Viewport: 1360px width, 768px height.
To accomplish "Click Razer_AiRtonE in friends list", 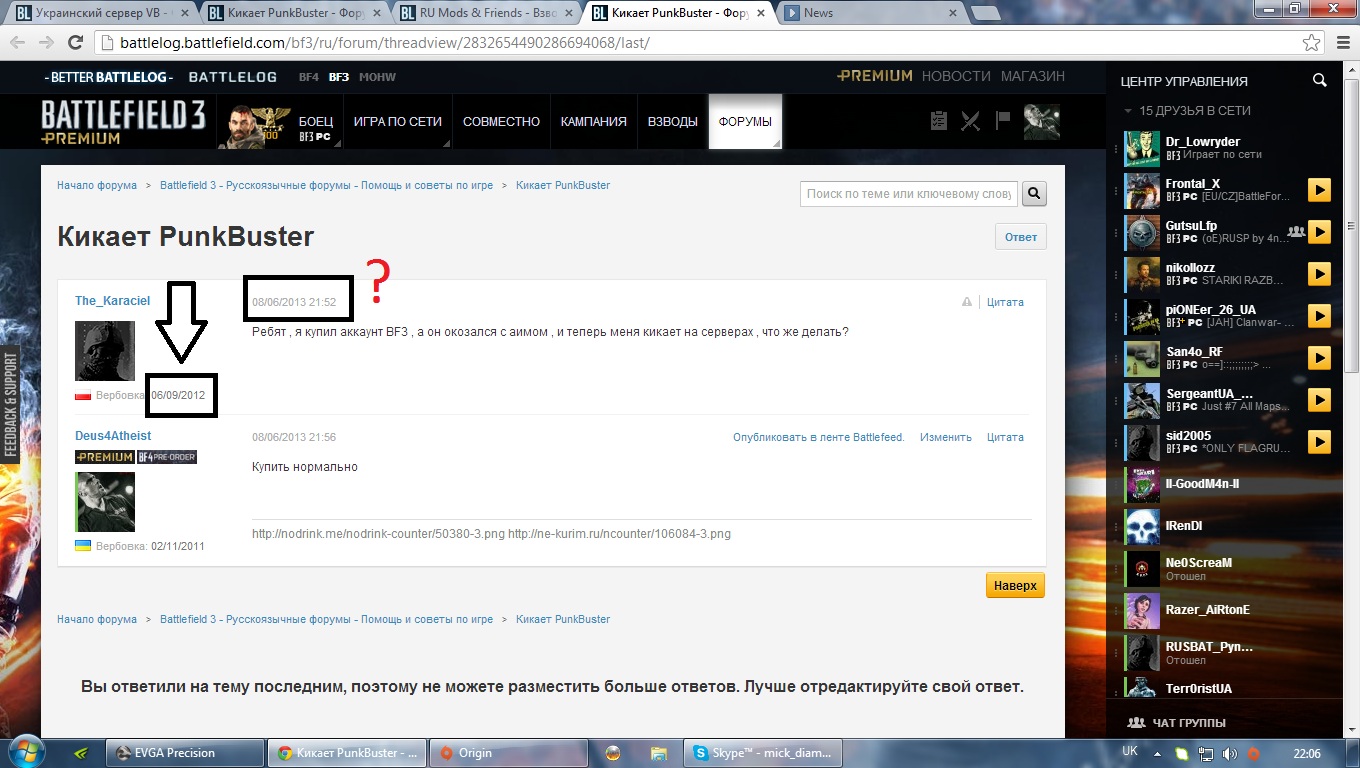I will pos(1207,610).
